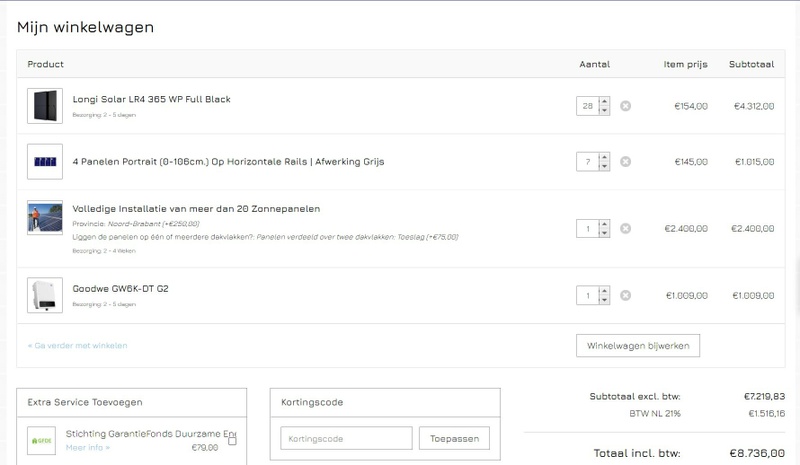Decrease Volledige Installatie quantity
Screen dimensions: 800x465
(x=604, y=234)
